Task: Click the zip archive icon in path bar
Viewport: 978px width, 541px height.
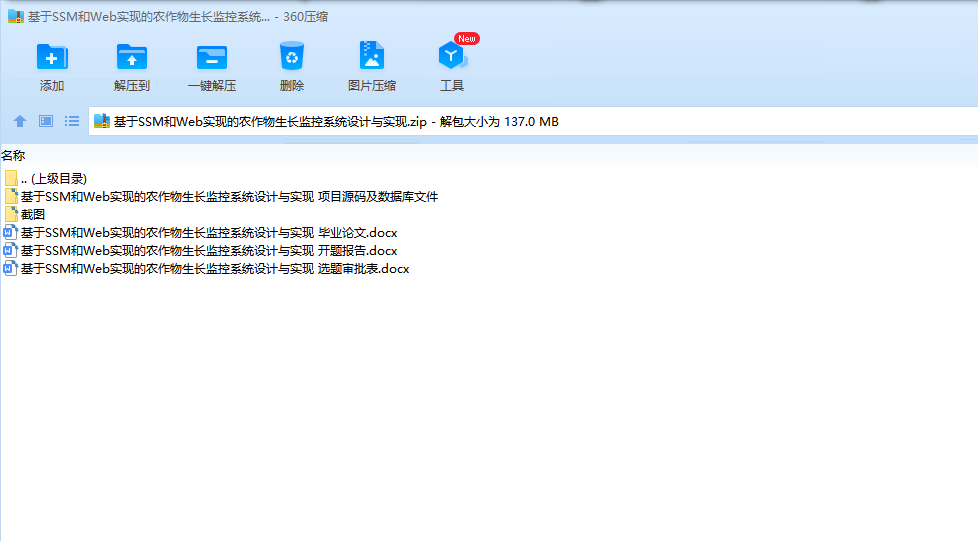Action: tap(102, 121)
